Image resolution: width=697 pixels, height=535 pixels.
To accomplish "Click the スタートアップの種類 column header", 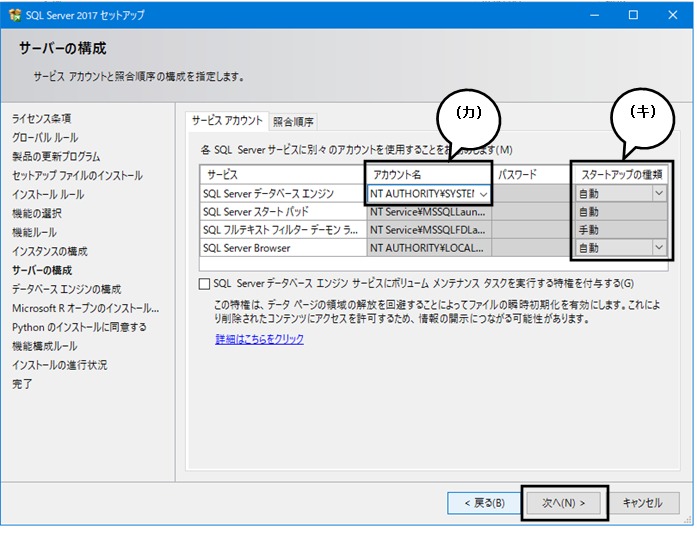I will coord(621,175).
